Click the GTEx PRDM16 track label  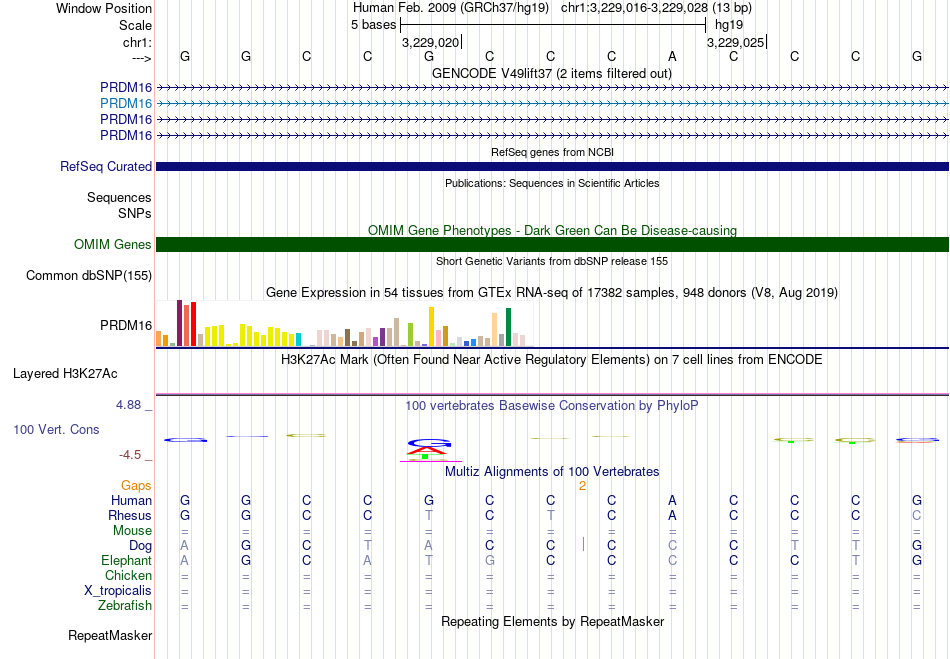126,326
